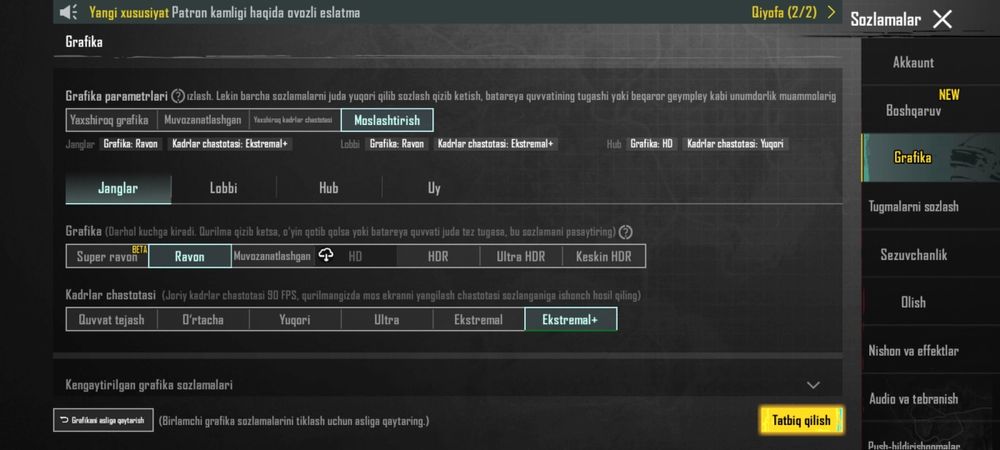This screenshot has width=1000, height=450.
Task: Switch to the Hub tab
Action: (329, 188)
